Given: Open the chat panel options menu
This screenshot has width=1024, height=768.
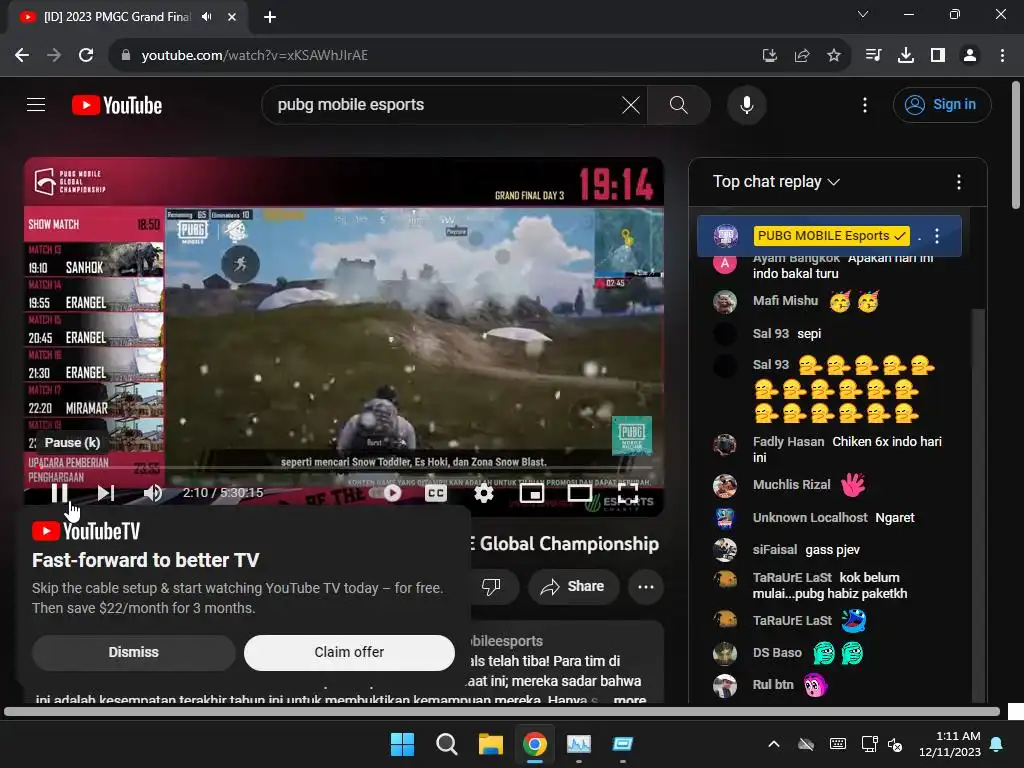Looking at the screenshot, I should pos(958,182).
